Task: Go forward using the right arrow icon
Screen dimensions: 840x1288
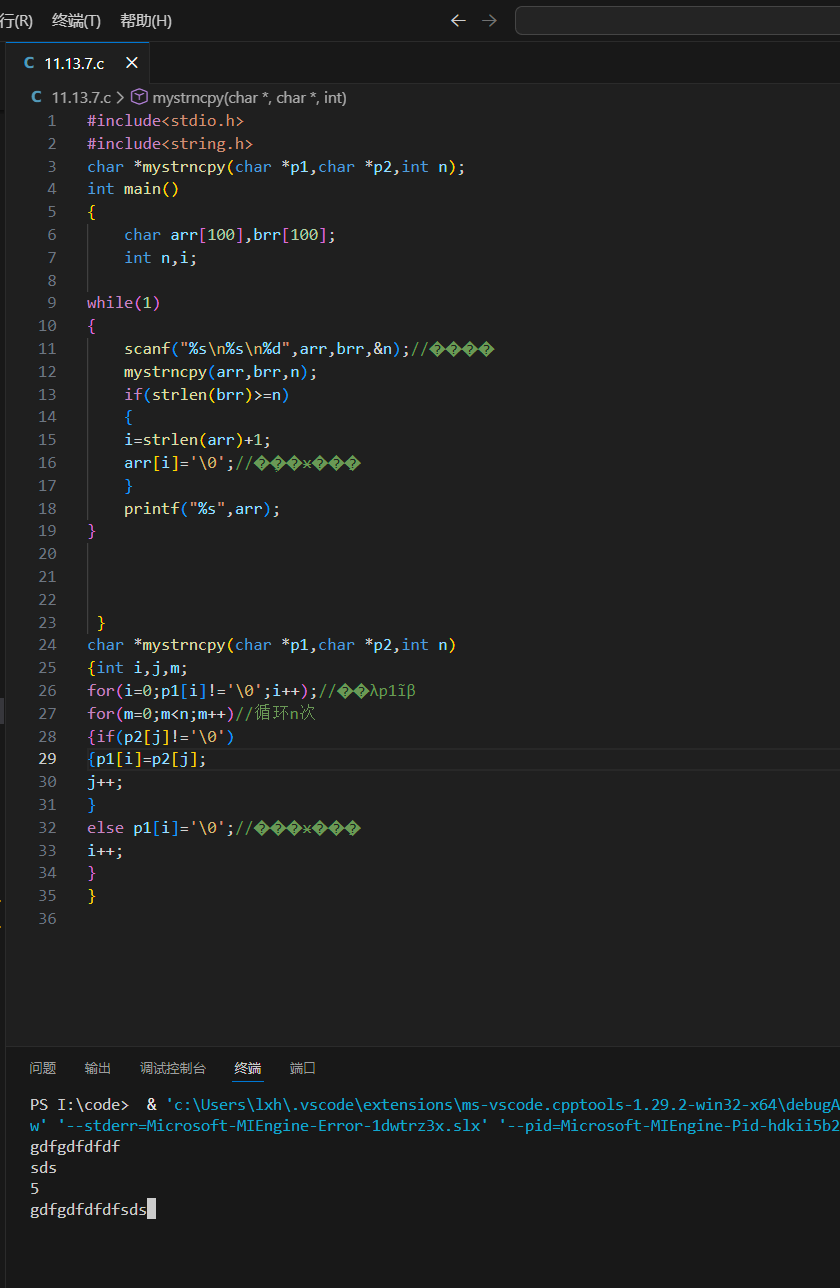Action: (x=489, y=20)
